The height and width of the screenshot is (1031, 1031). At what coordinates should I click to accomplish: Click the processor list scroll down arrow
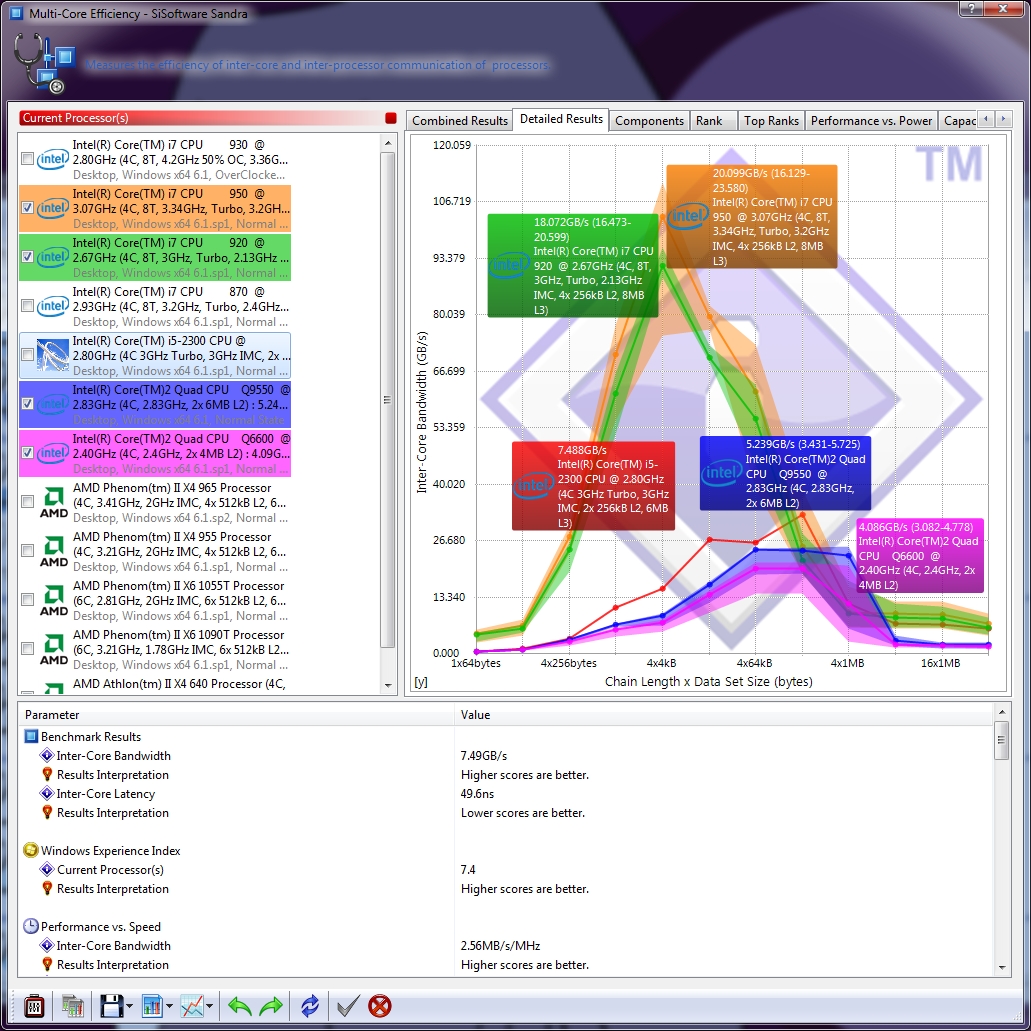click(388, 685)
